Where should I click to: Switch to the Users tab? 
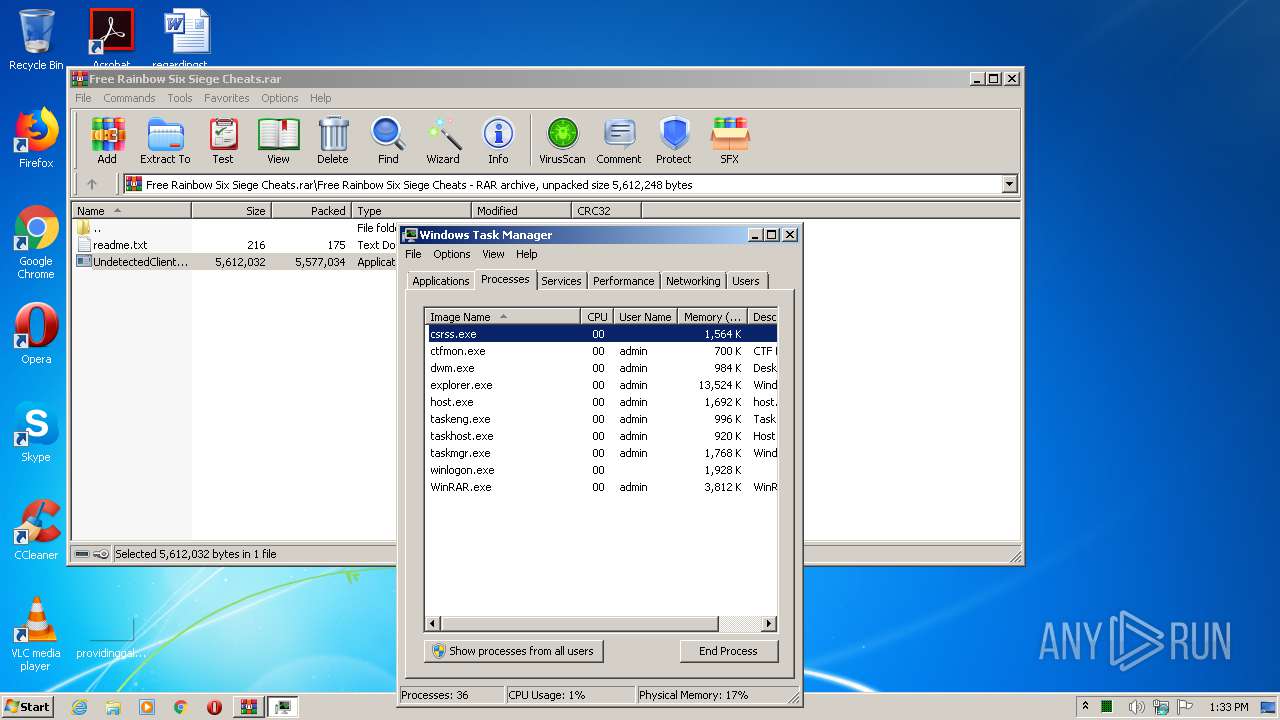pos(745,281)
